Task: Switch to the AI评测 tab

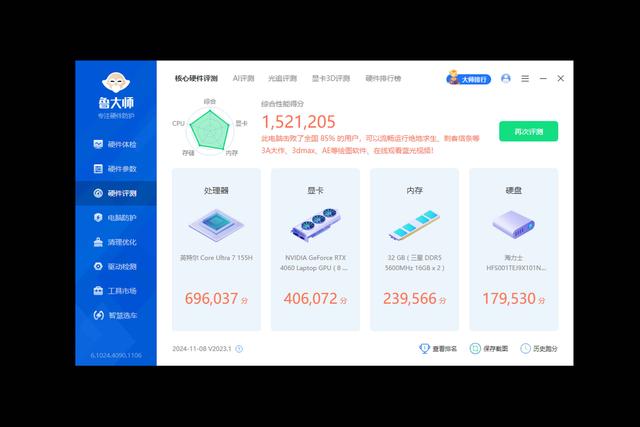Action: pyautogui.click(x=243, y=78)
